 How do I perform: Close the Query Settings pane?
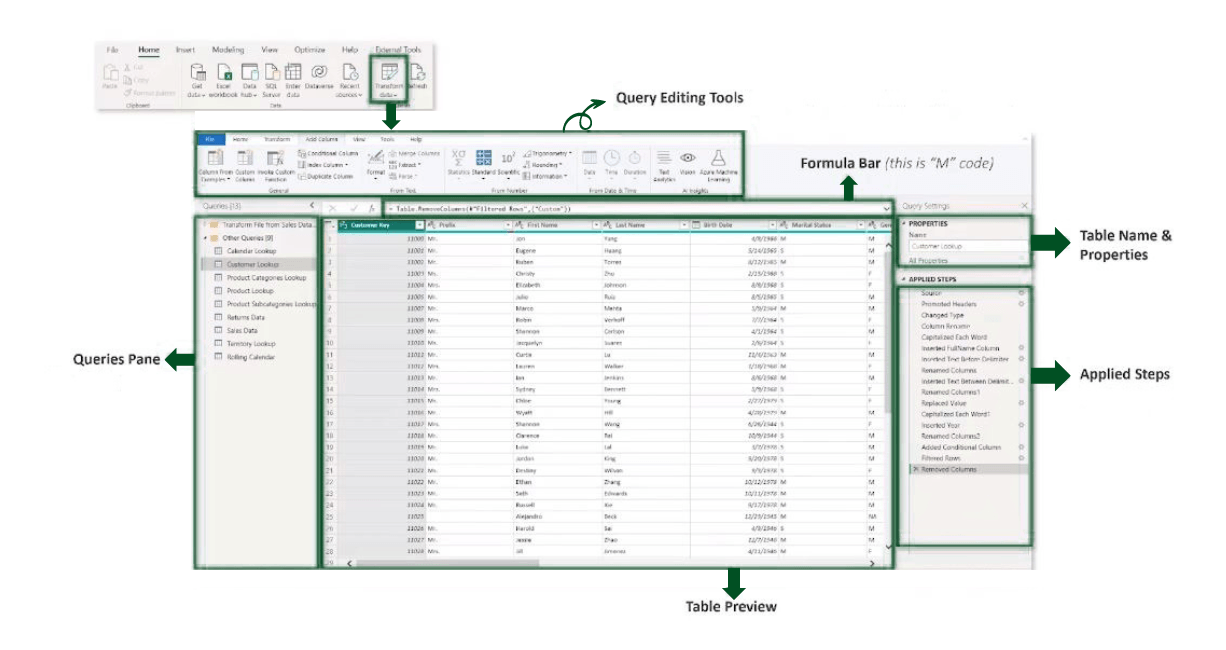pos(1024,205)
